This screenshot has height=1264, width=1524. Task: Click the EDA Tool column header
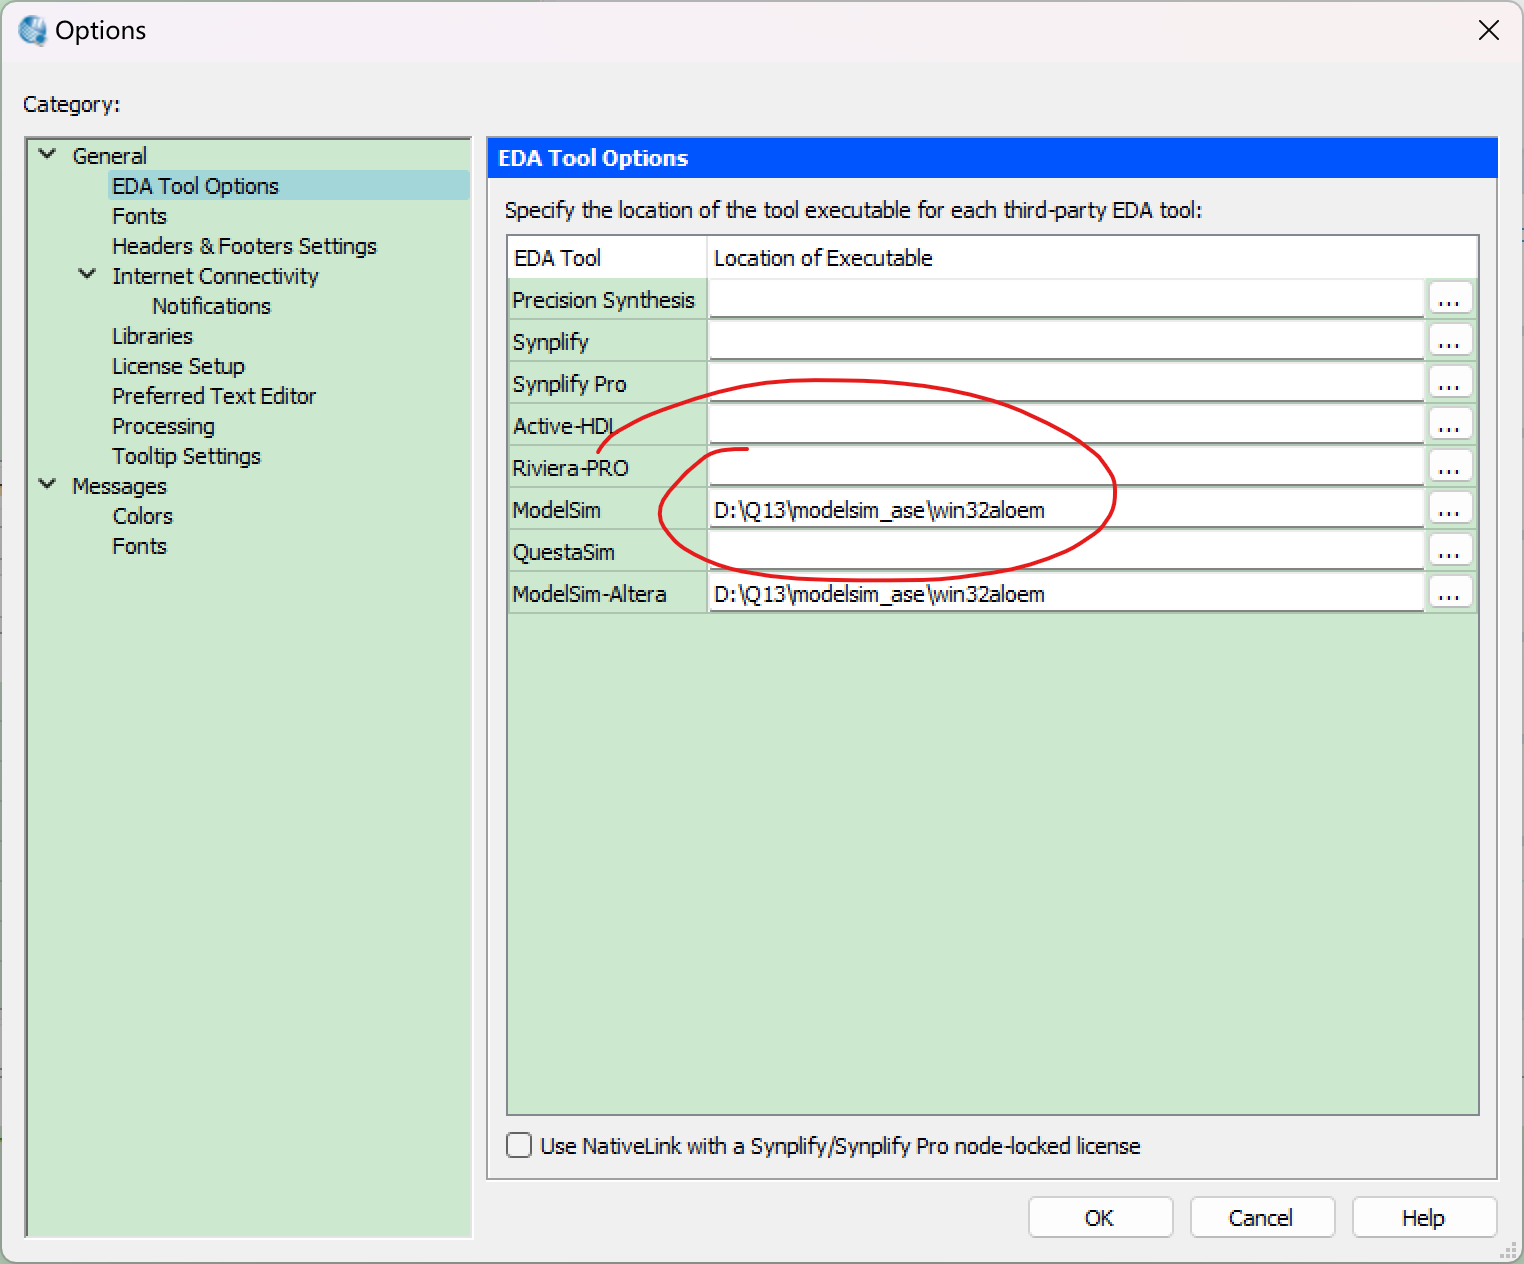coord(607,258)
